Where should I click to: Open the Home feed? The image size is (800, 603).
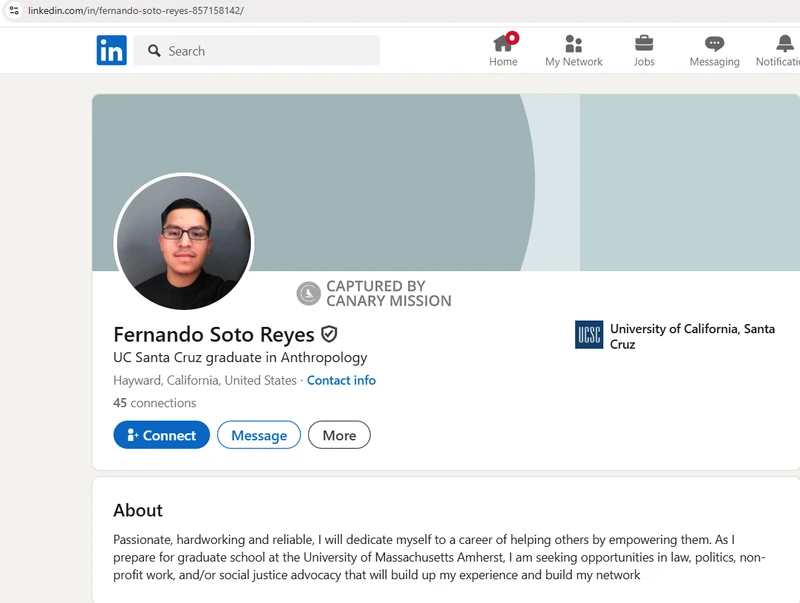click(503, 51)
